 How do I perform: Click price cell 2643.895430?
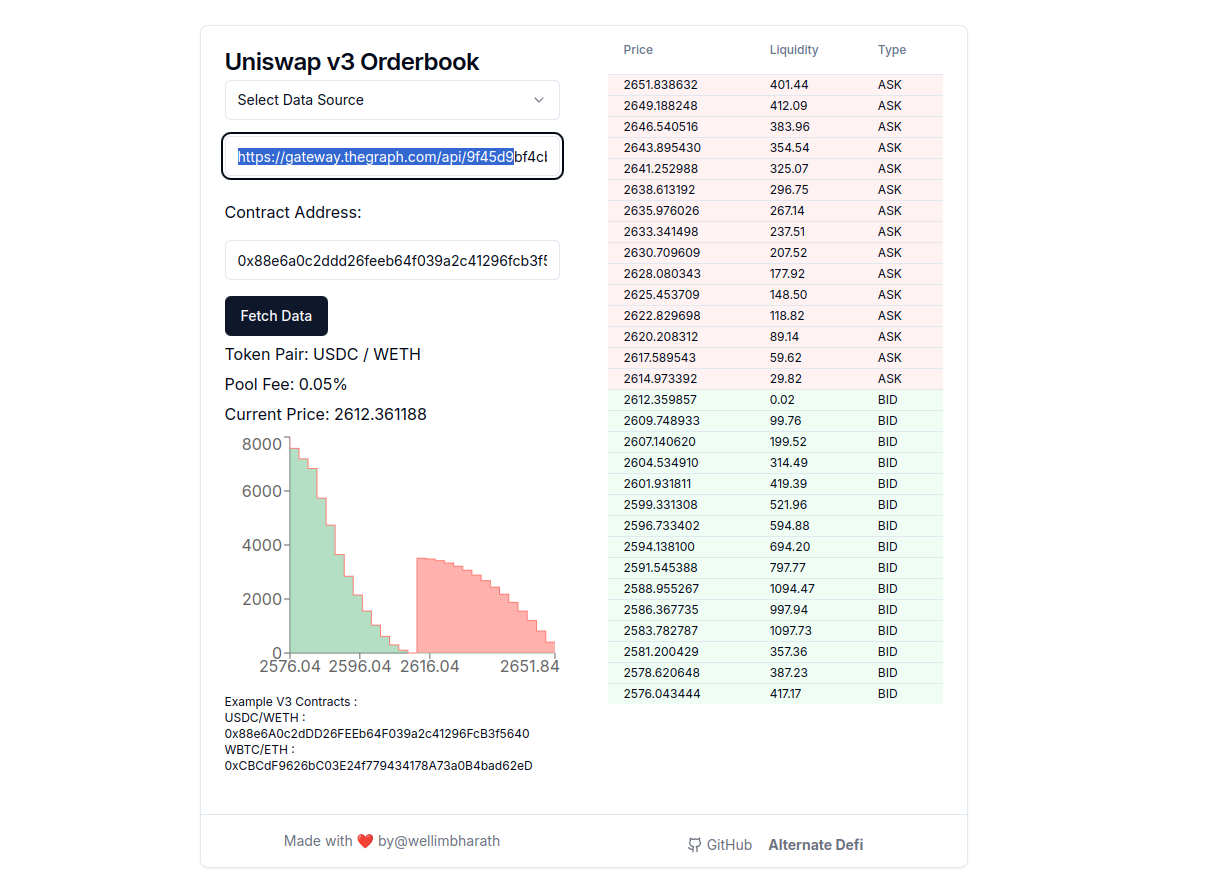[662, 148]
